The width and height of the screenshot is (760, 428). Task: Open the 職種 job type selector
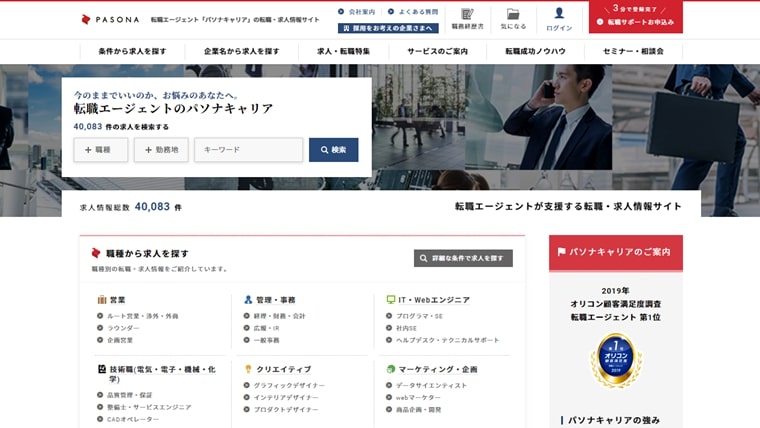pos(101,150)
